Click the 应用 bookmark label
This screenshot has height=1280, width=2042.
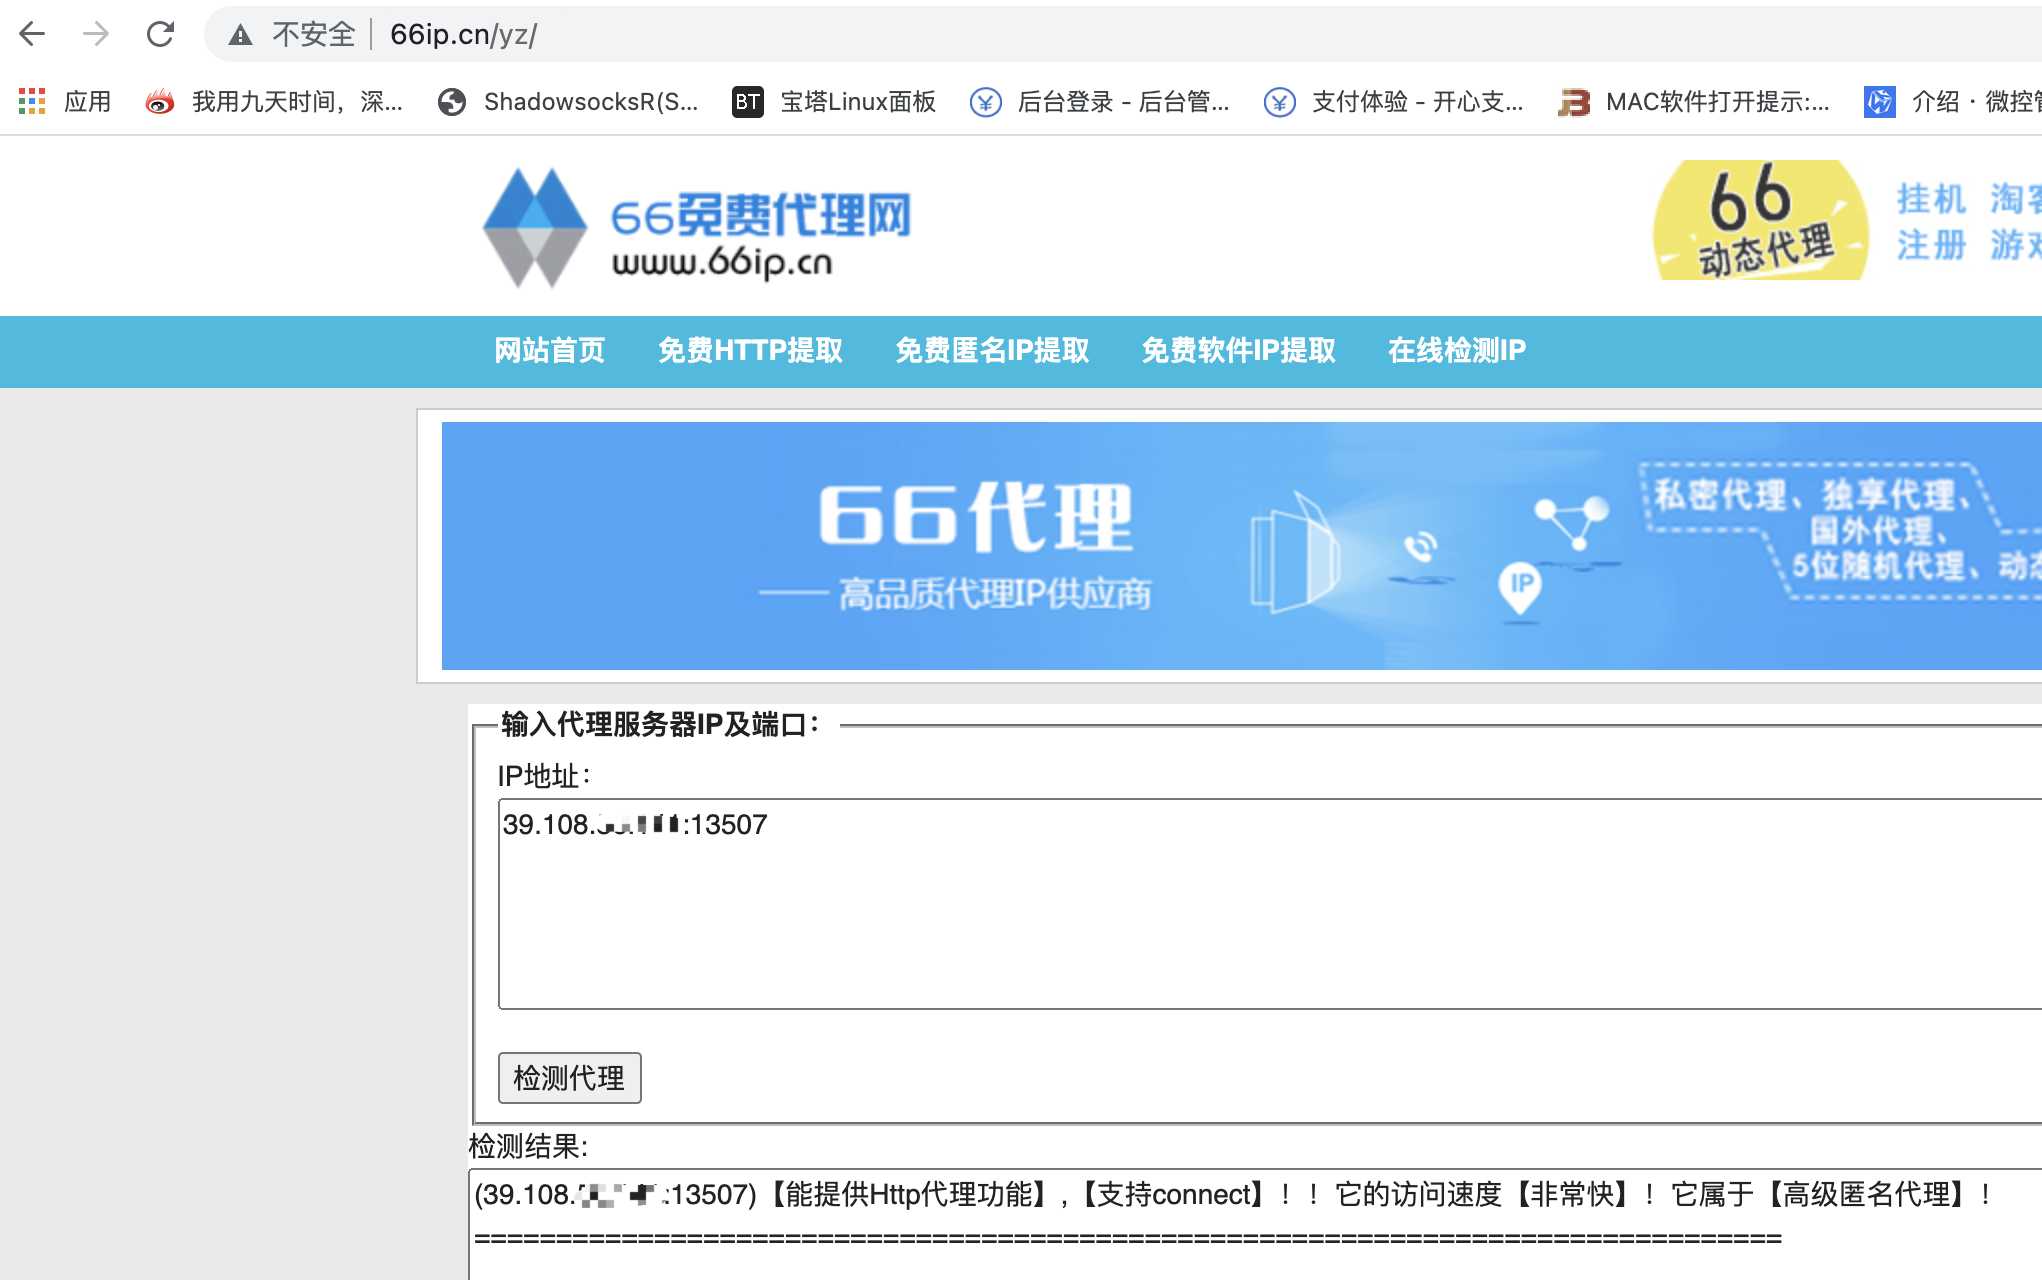point(87,101)
